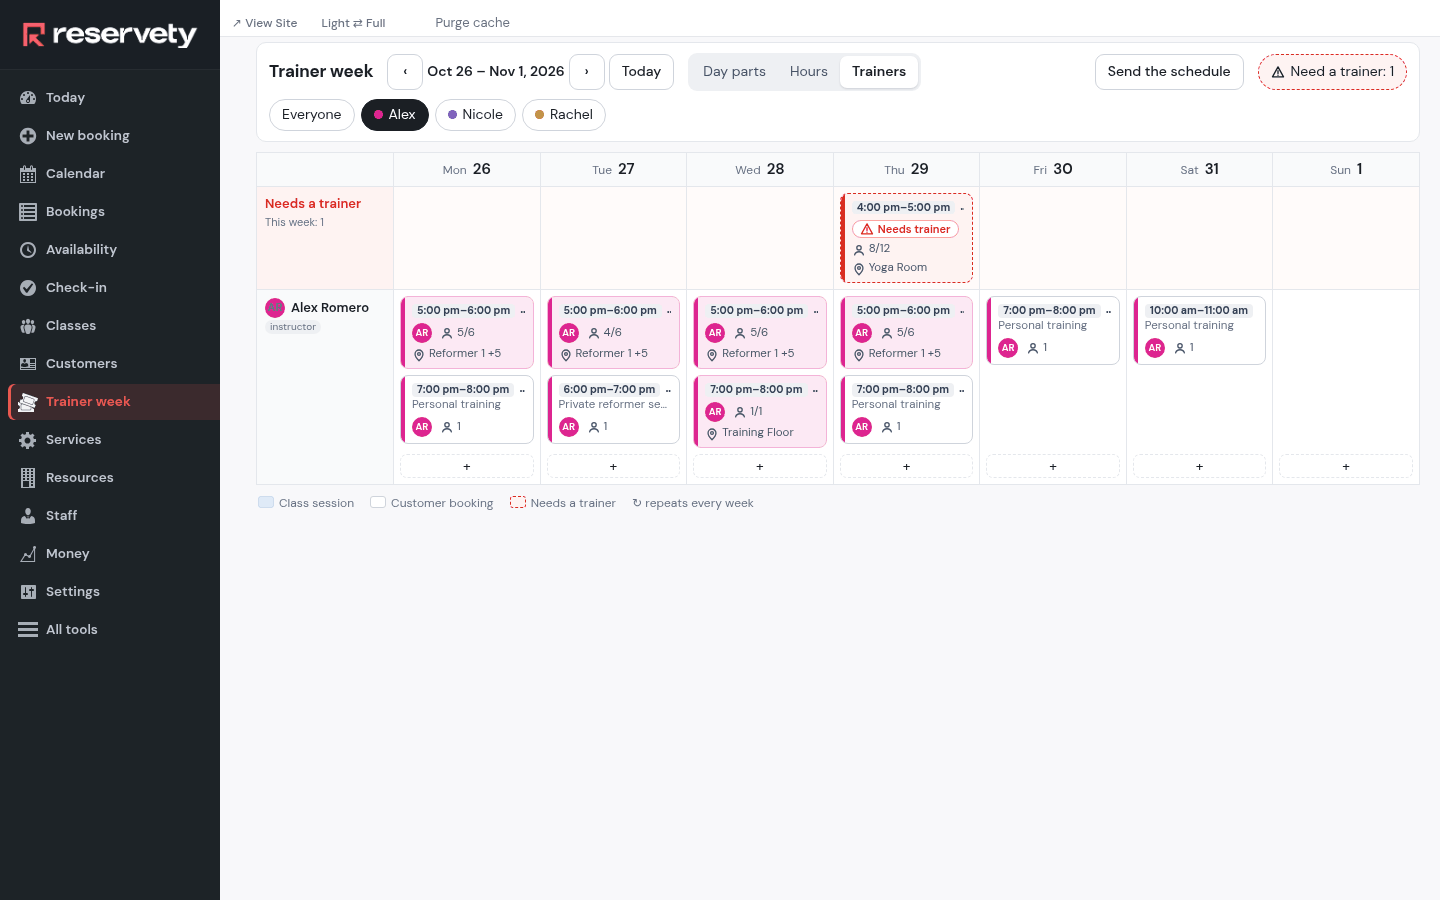This screenshot has height=900, width=1440.
Task: Open the Settings sliders icon
Action: [28, 592]
